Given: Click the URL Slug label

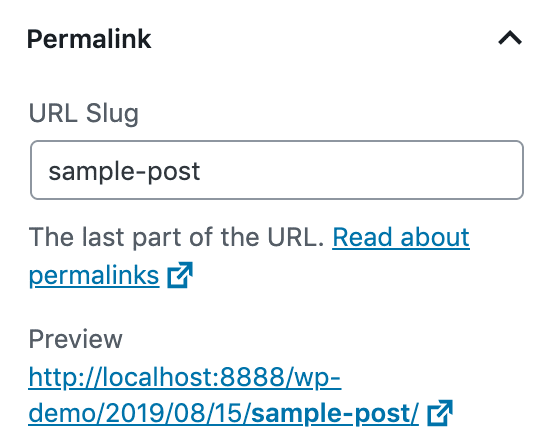Looking at the screenshot, I should point(84,114).
